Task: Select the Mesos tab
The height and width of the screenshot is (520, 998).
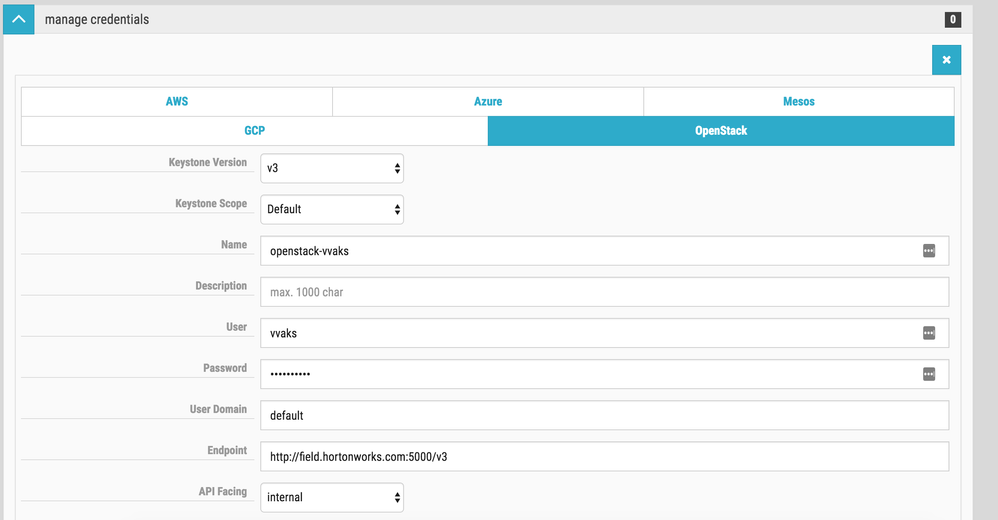Action: 798,102
